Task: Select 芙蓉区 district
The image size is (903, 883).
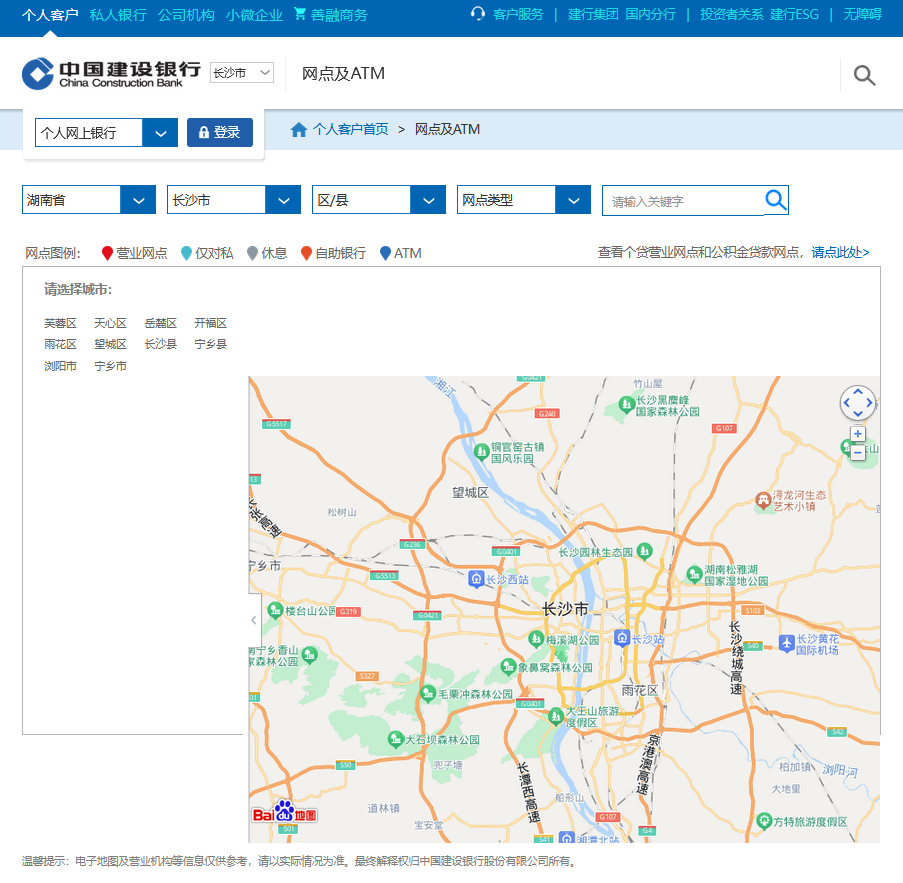Action: tap(60, 323)
